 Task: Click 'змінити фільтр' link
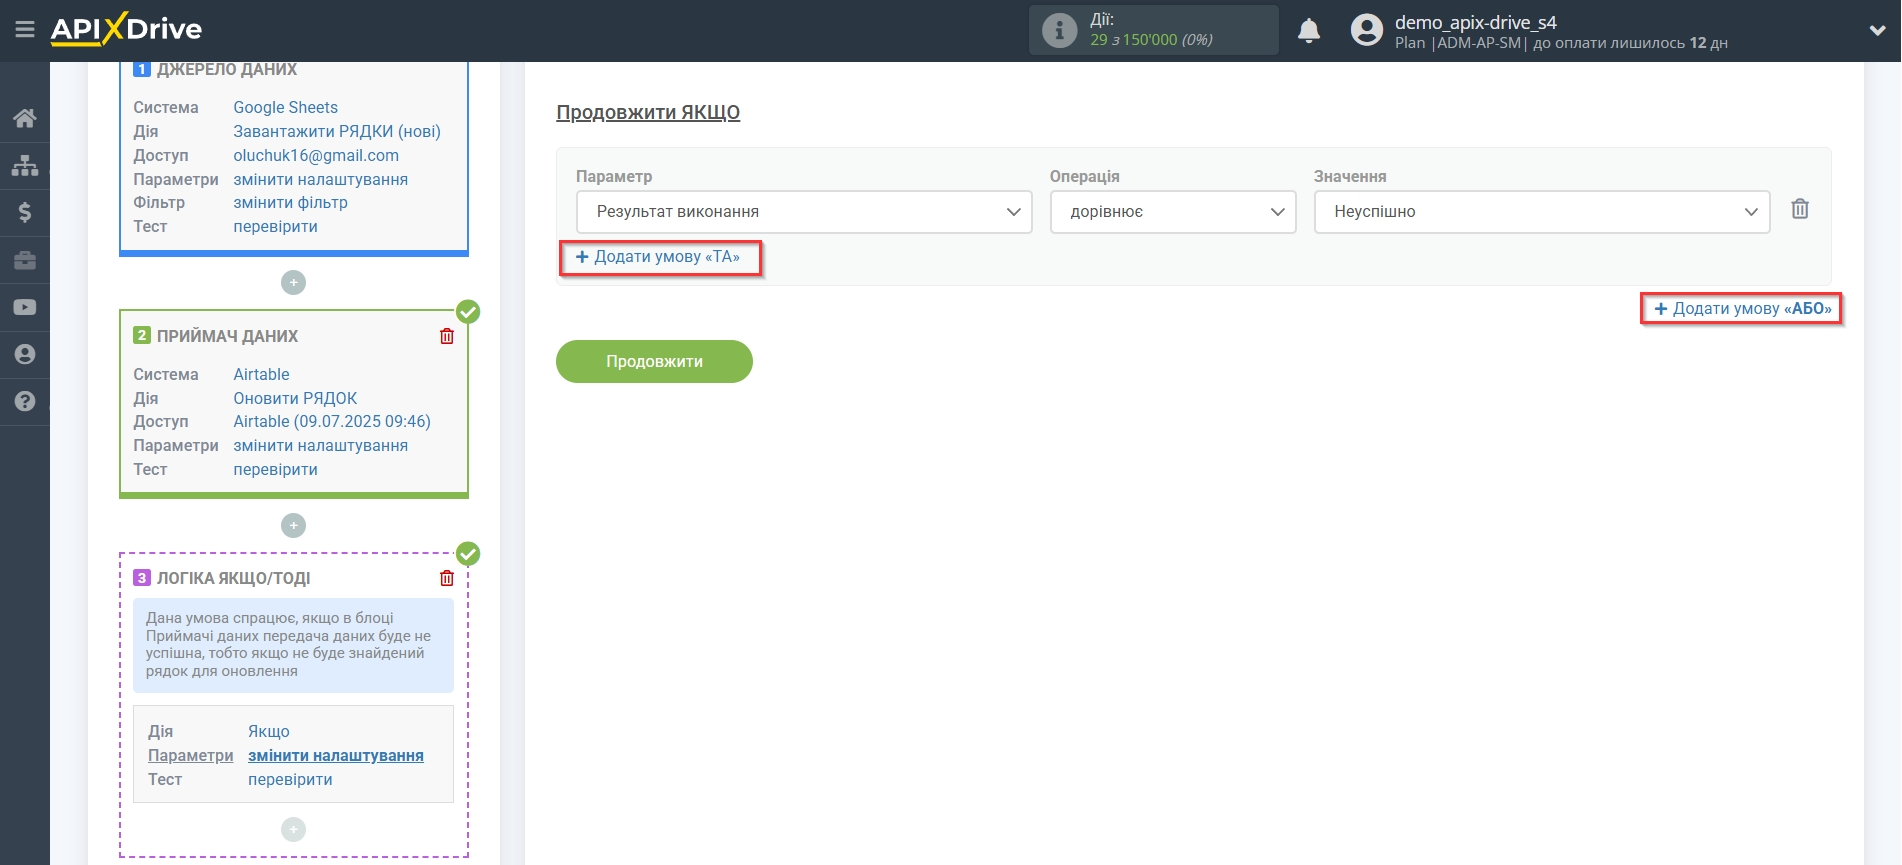[290, 202]
